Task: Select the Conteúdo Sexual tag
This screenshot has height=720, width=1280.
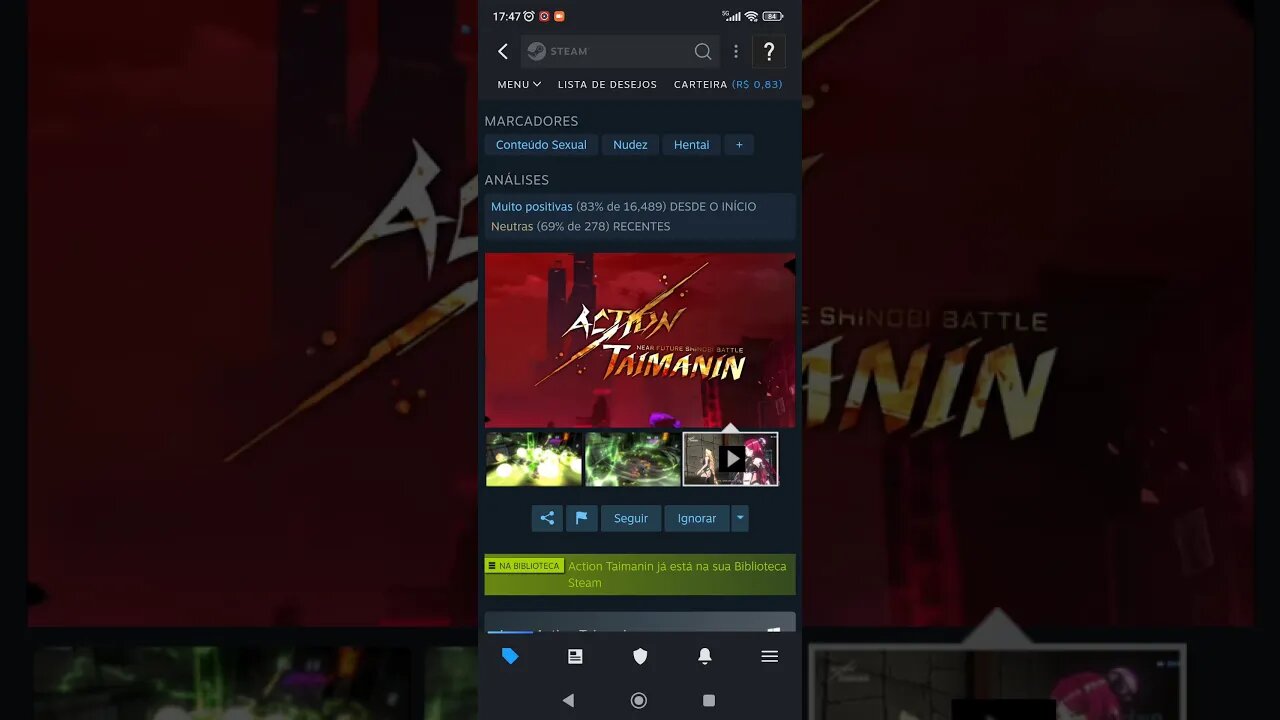Action: 541,145
